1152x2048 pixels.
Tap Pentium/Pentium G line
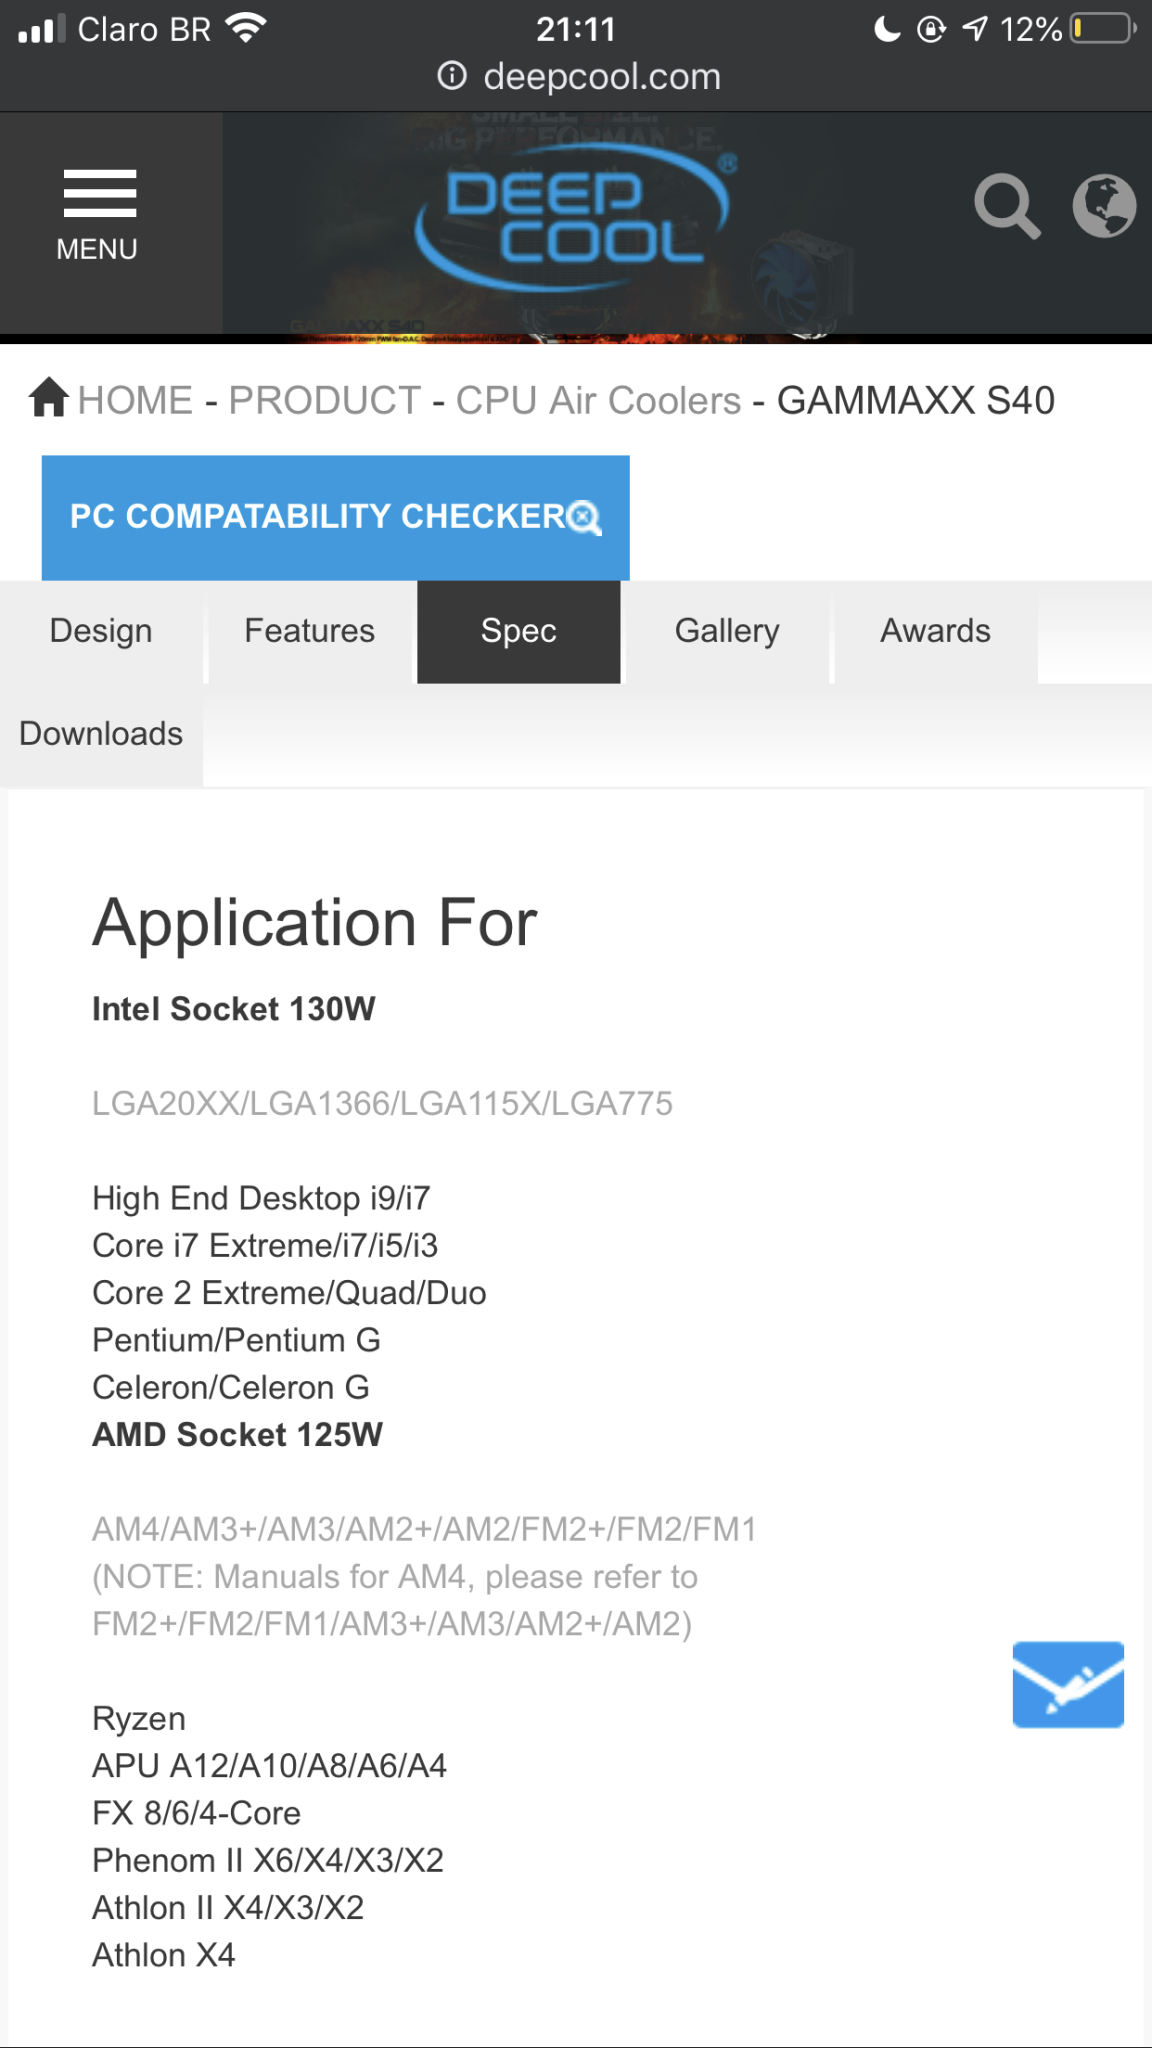236,1340
